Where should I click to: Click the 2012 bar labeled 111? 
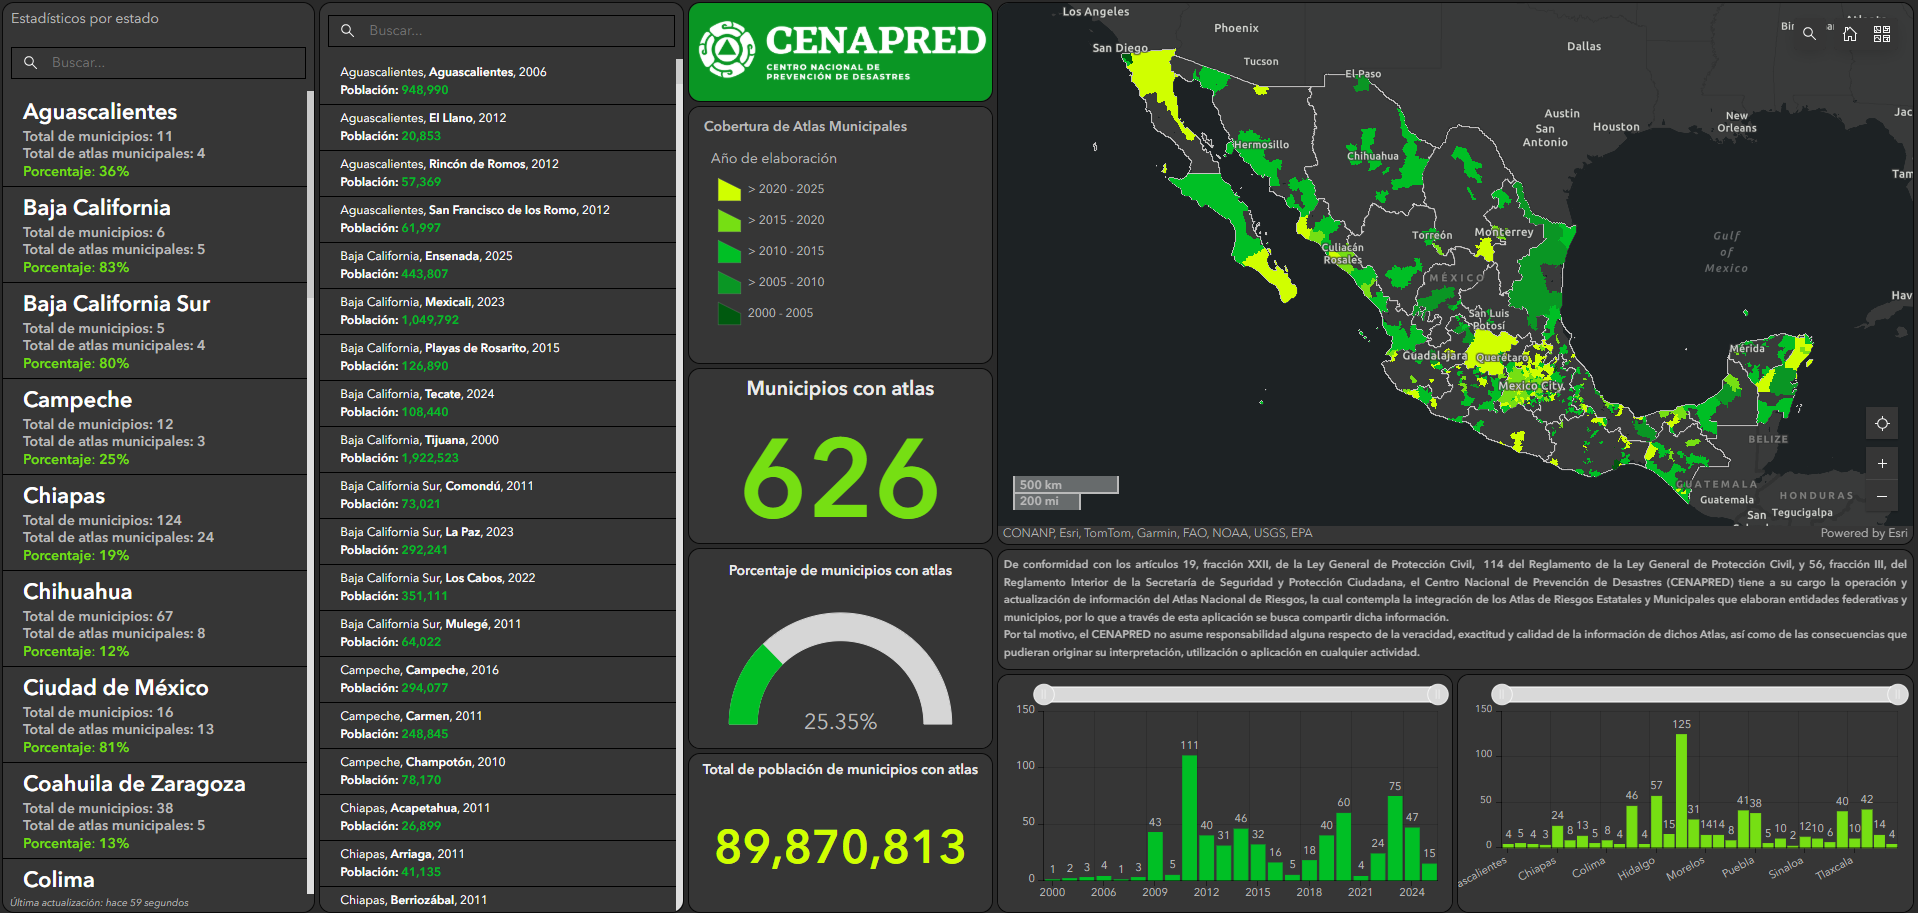1189,816
